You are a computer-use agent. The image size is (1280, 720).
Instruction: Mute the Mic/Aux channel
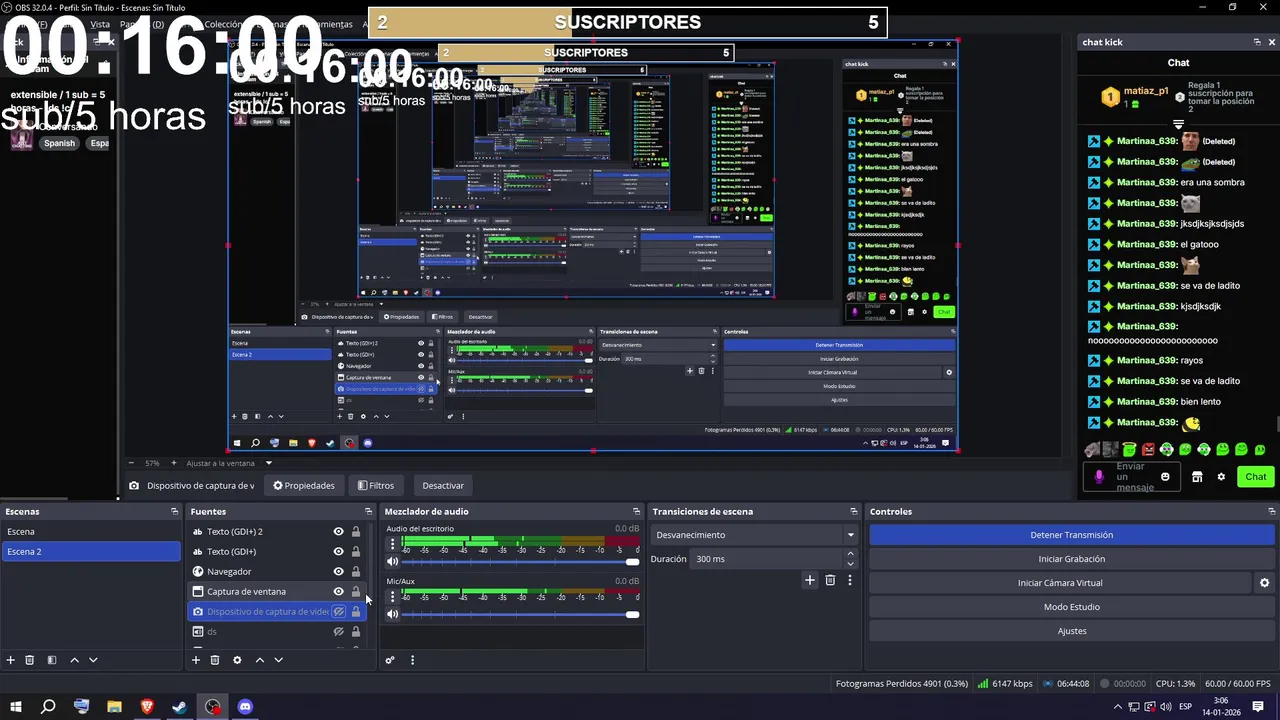pyautogui.click(x=392, y=614)
